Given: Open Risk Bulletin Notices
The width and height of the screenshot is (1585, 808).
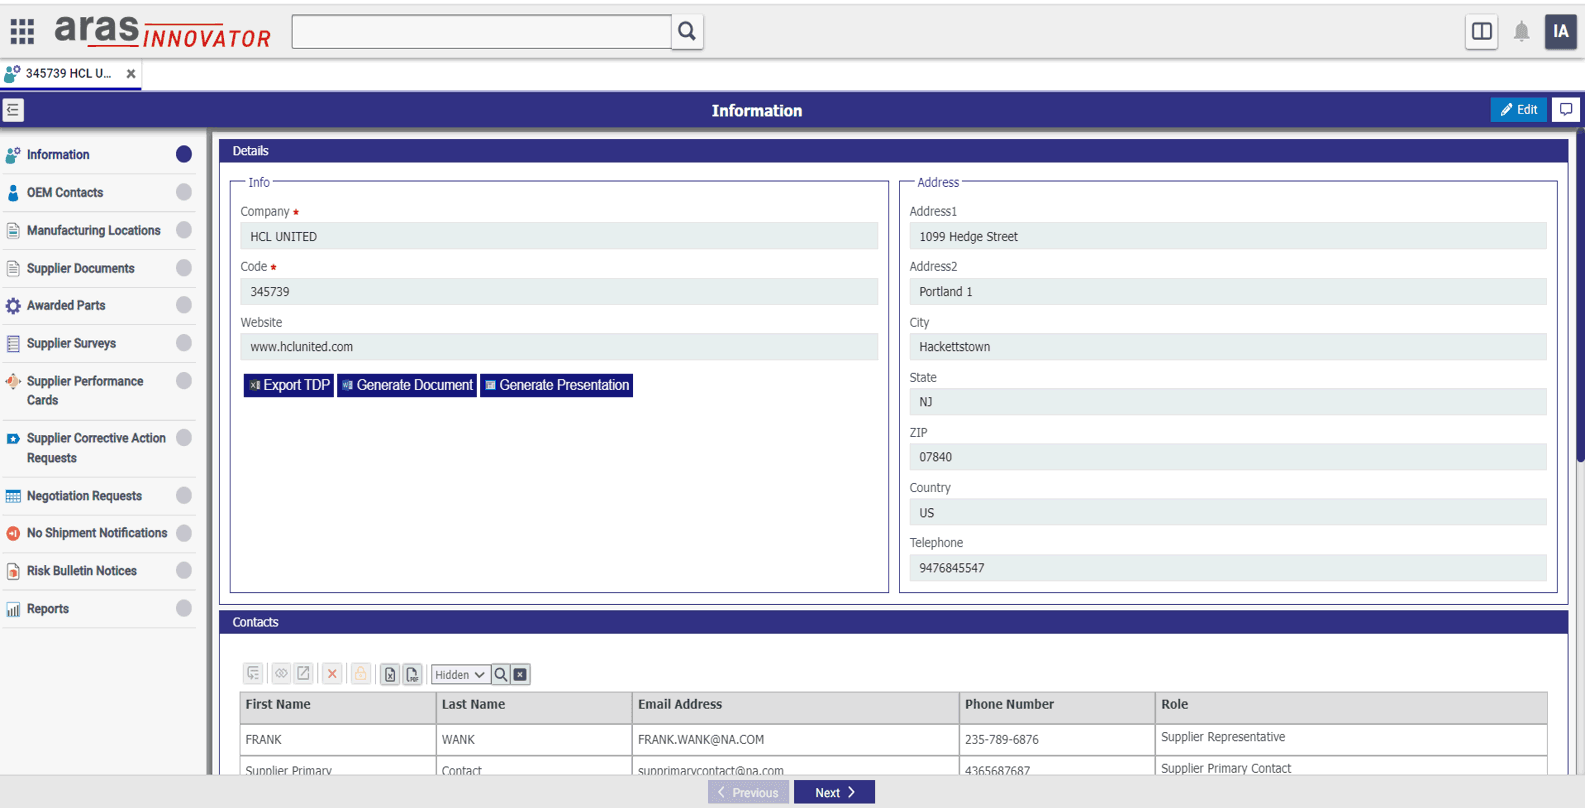Looking at the screenshot, I should (x=81, y=571).
